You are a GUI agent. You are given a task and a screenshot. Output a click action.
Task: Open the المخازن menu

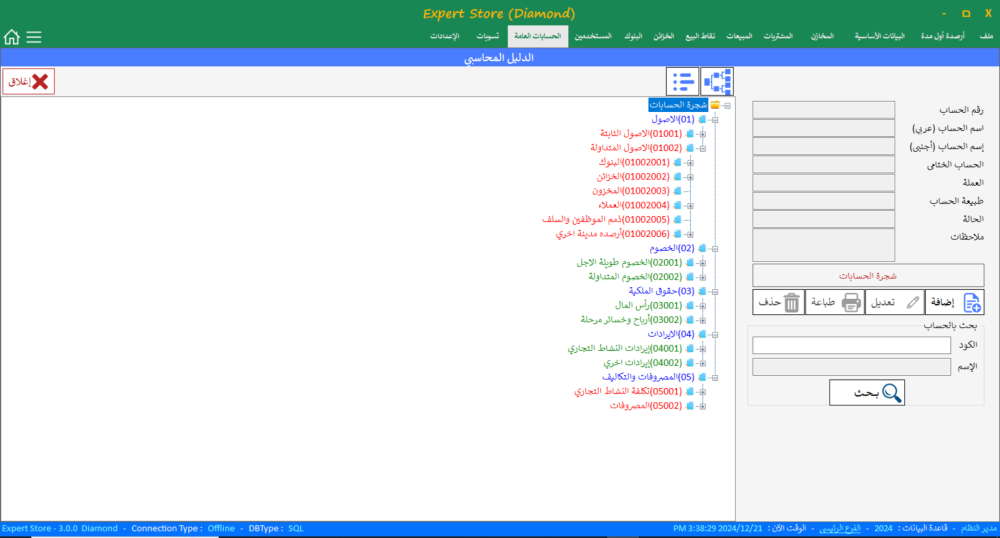(x=821, y=37)
